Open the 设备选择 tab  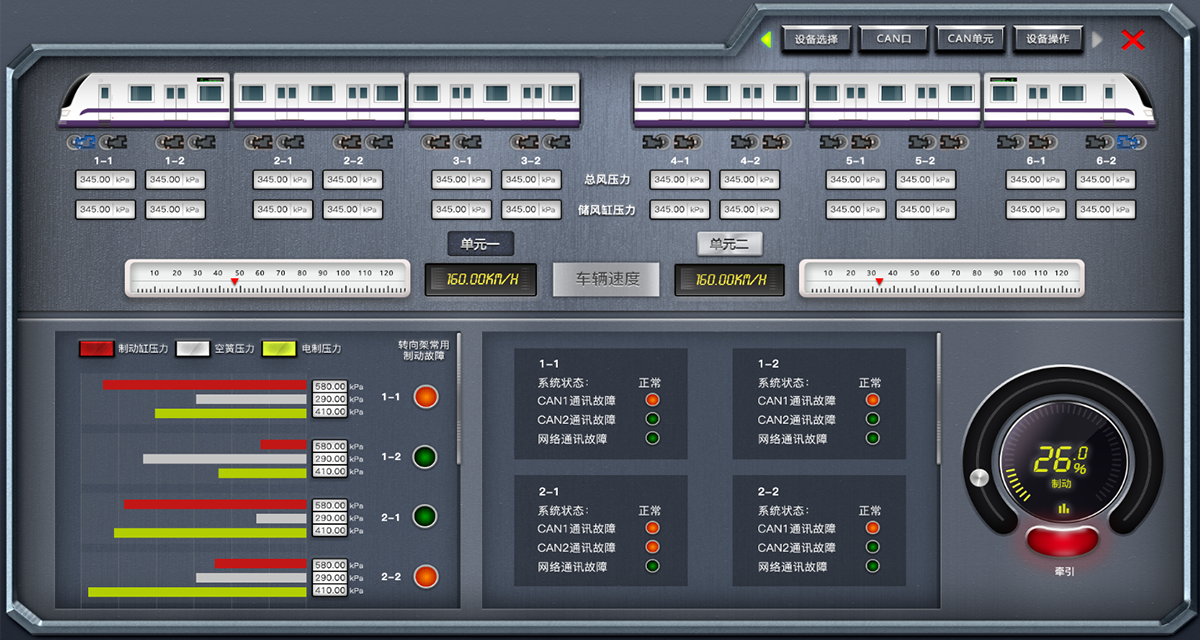[x=817, y=39]
